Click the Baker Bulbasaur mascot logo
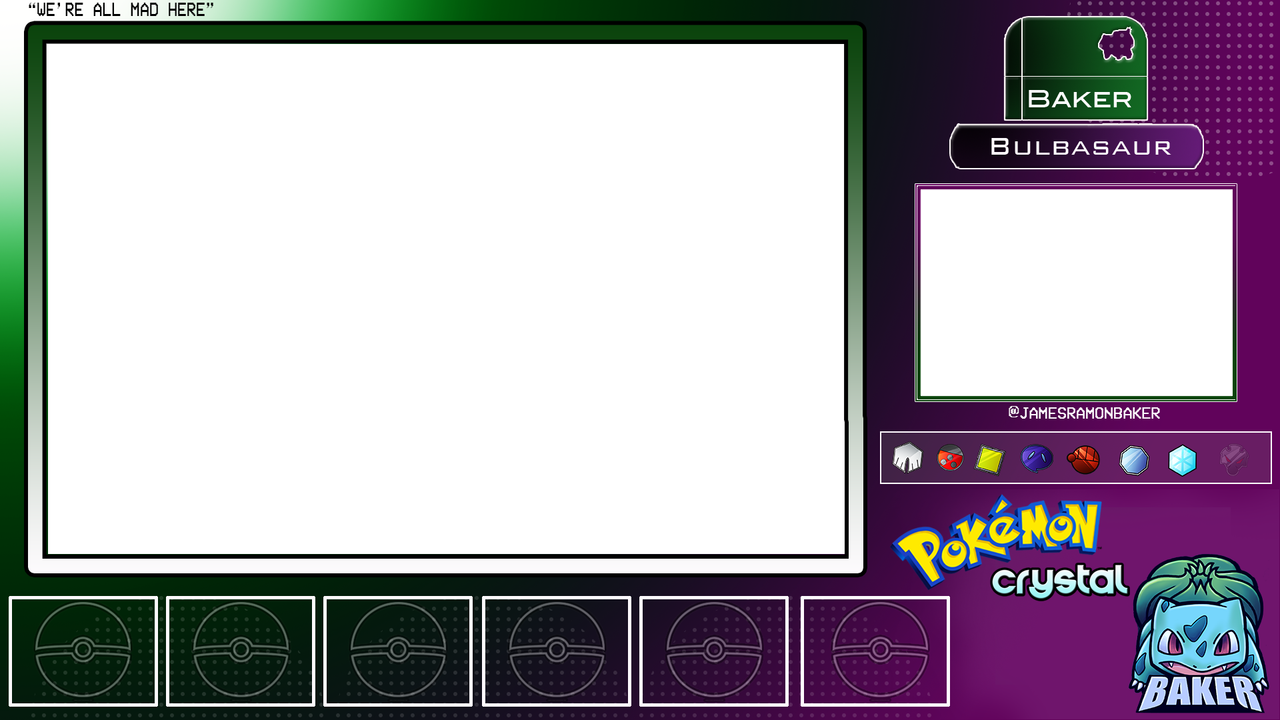 1201,634
